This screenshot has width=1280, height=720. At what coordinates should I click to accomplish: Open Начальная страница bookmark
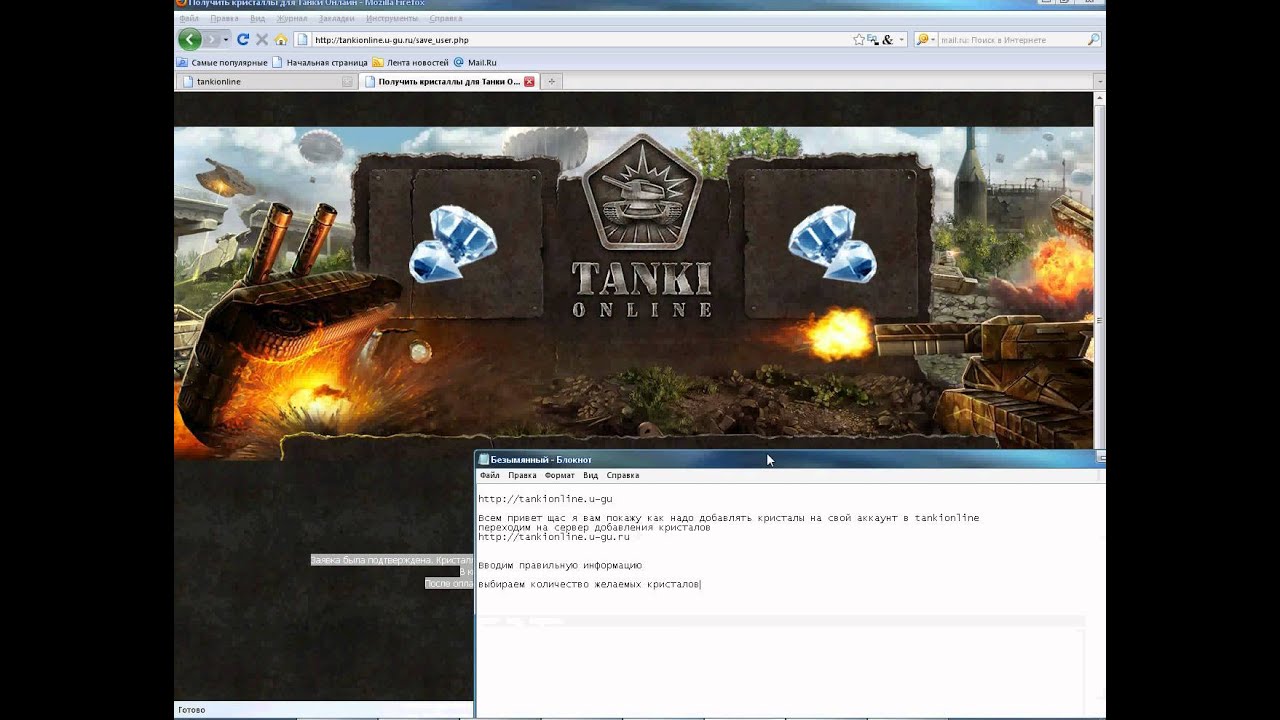point(320,62)
